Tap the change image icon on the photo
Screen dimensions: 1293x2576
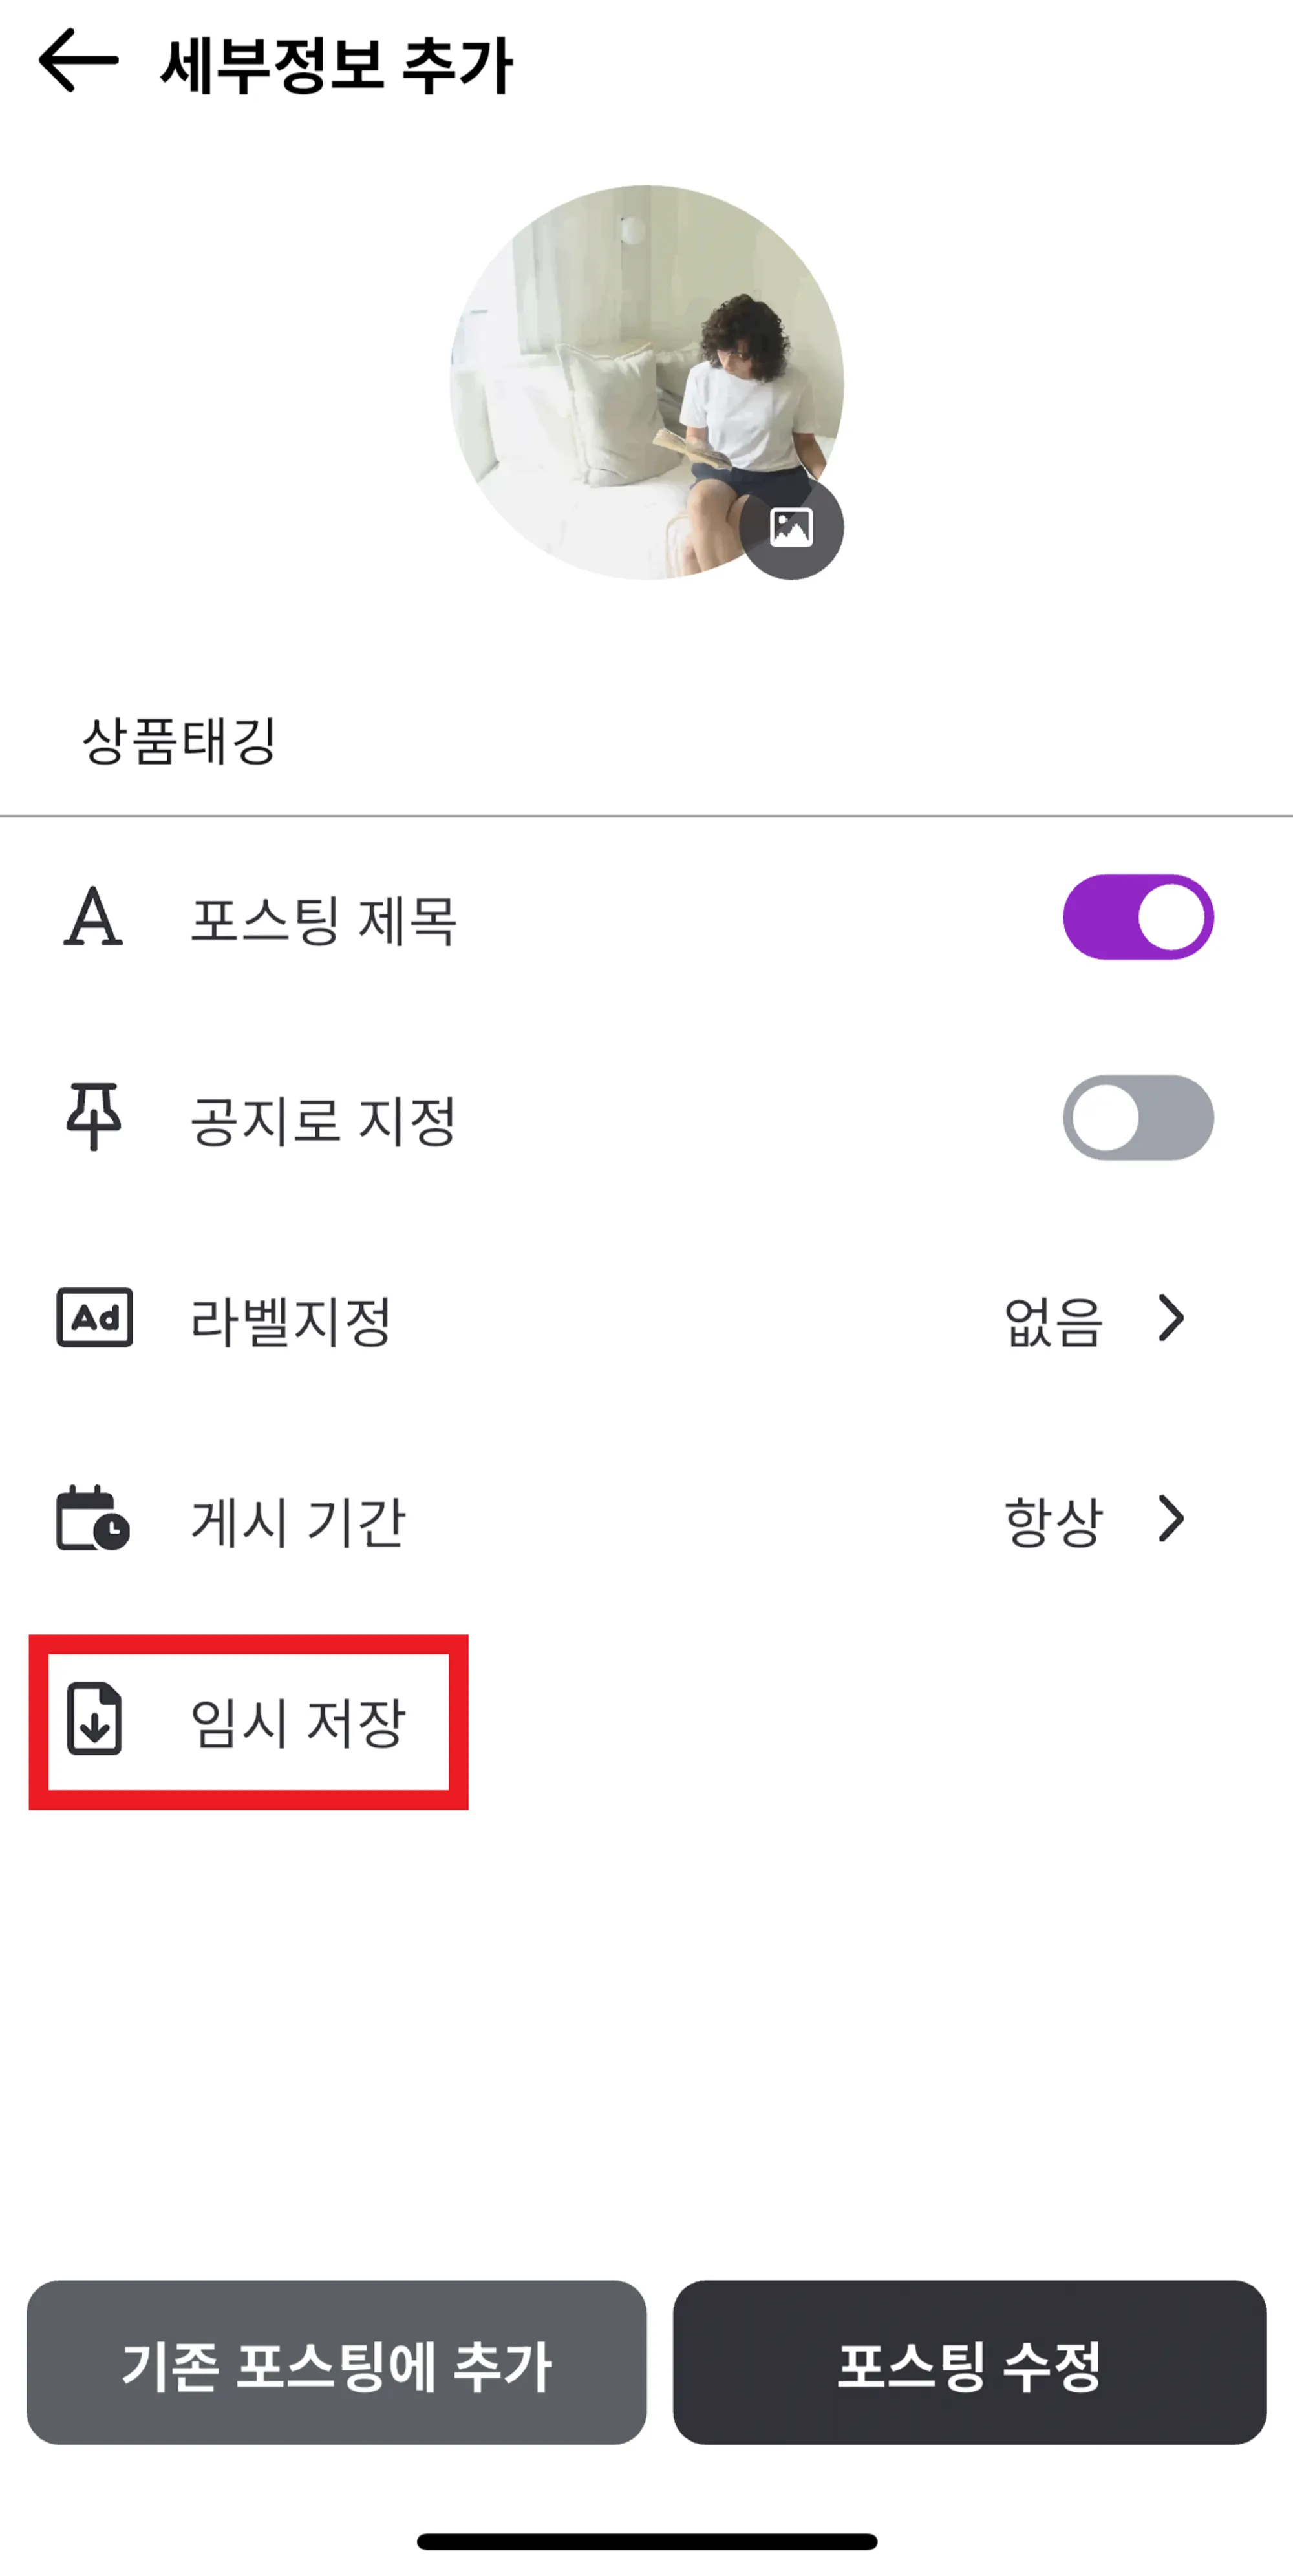coord(791,527)
